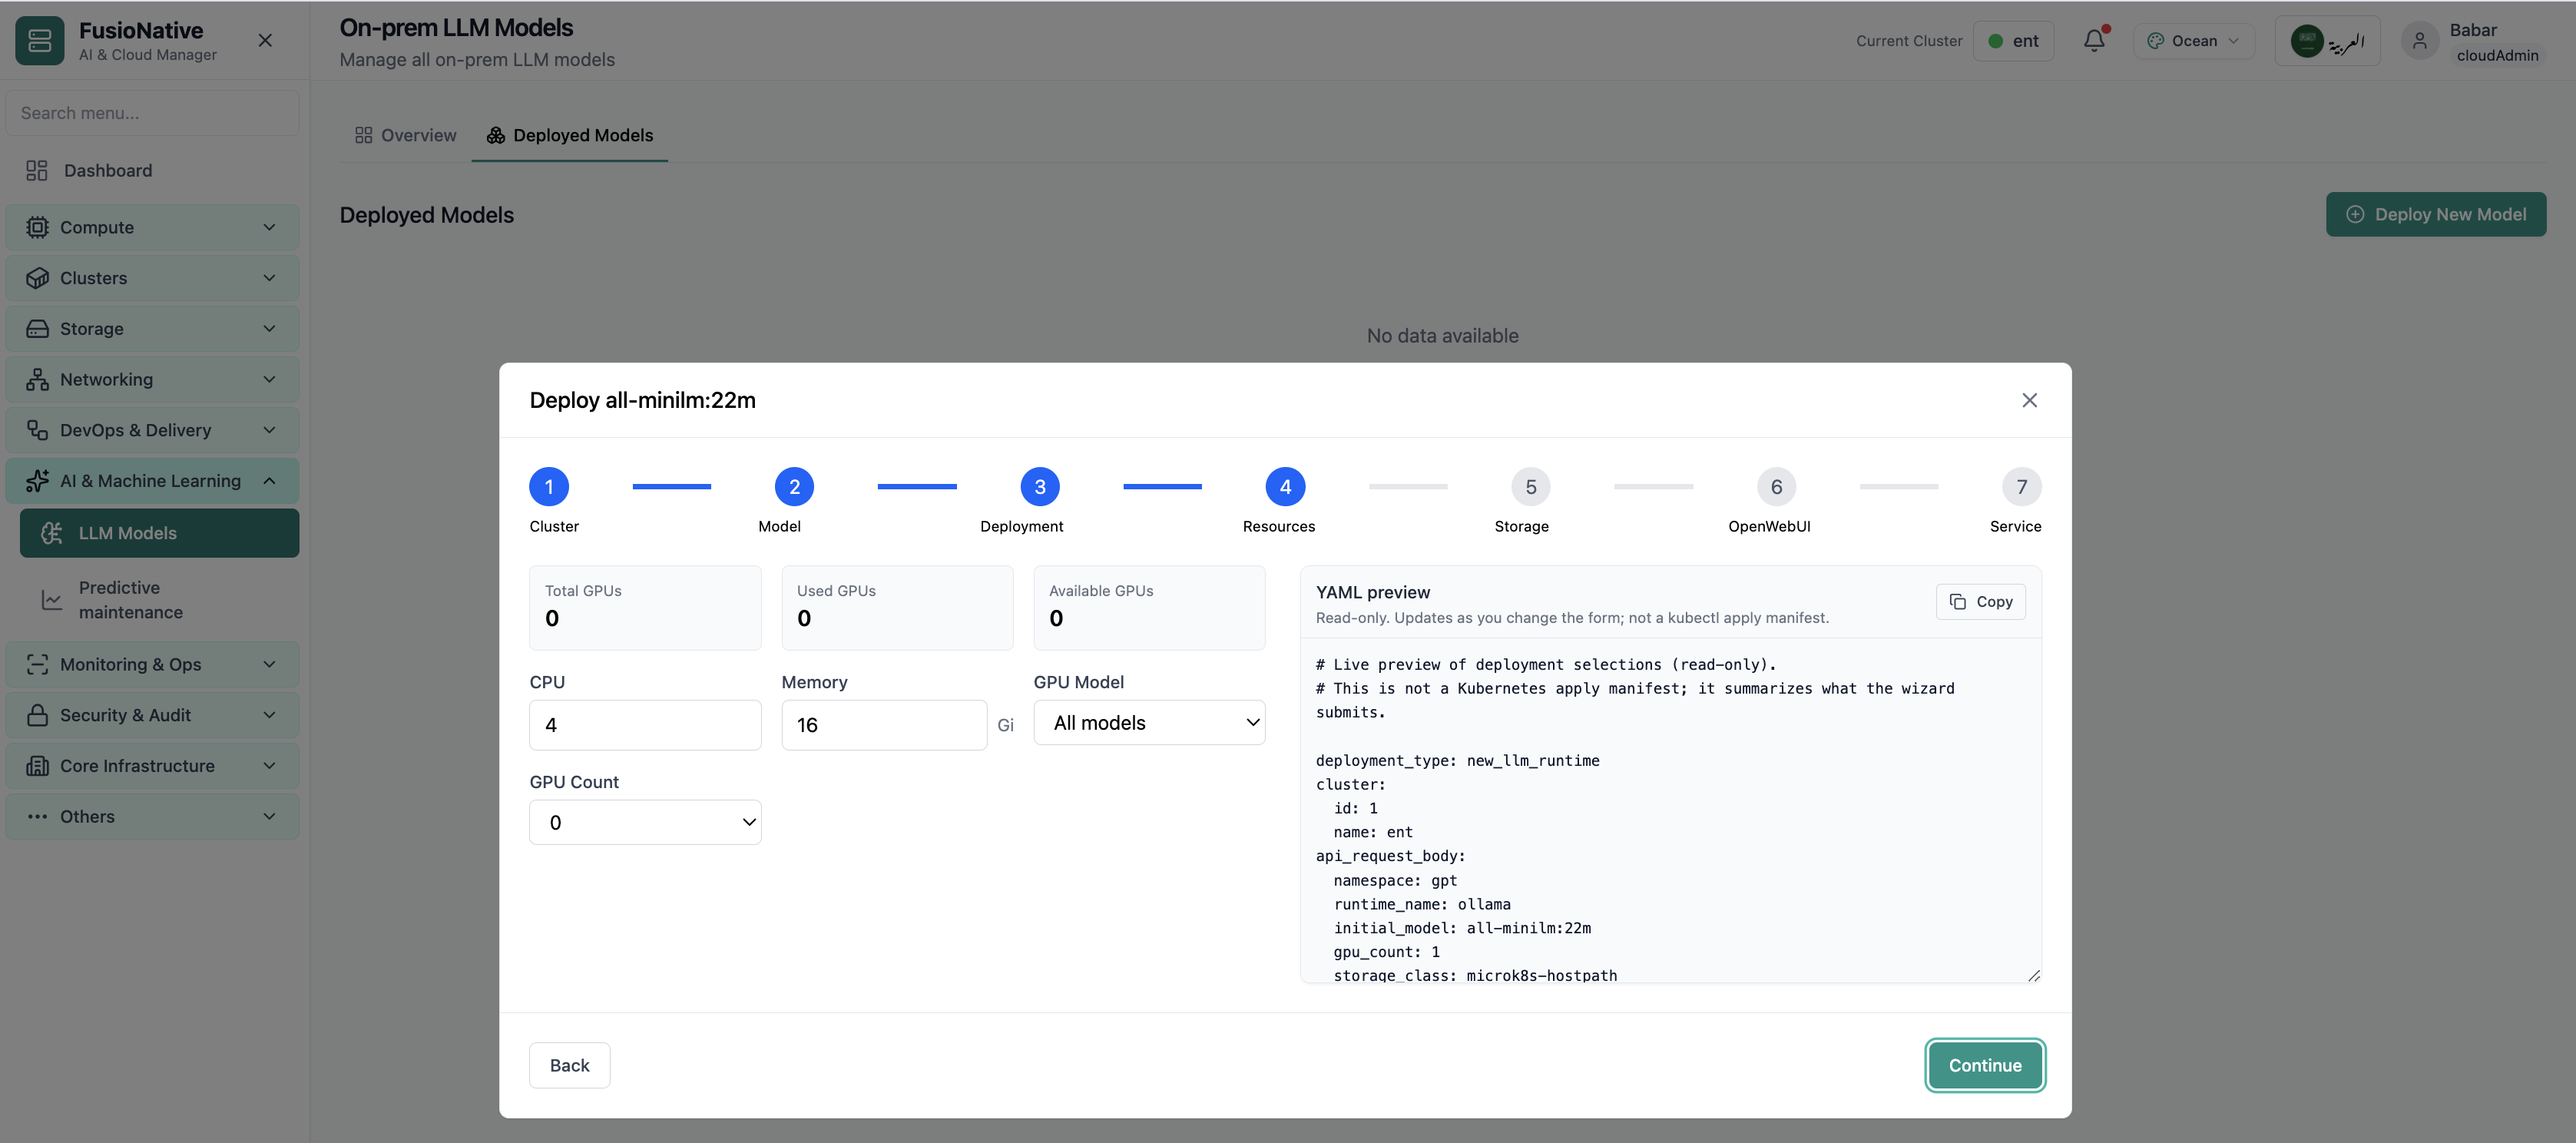Collapse the AI & Machine Learning chevron
Image resolution: width=2576 pixels, height=1143 pixels.
[269, 481]
